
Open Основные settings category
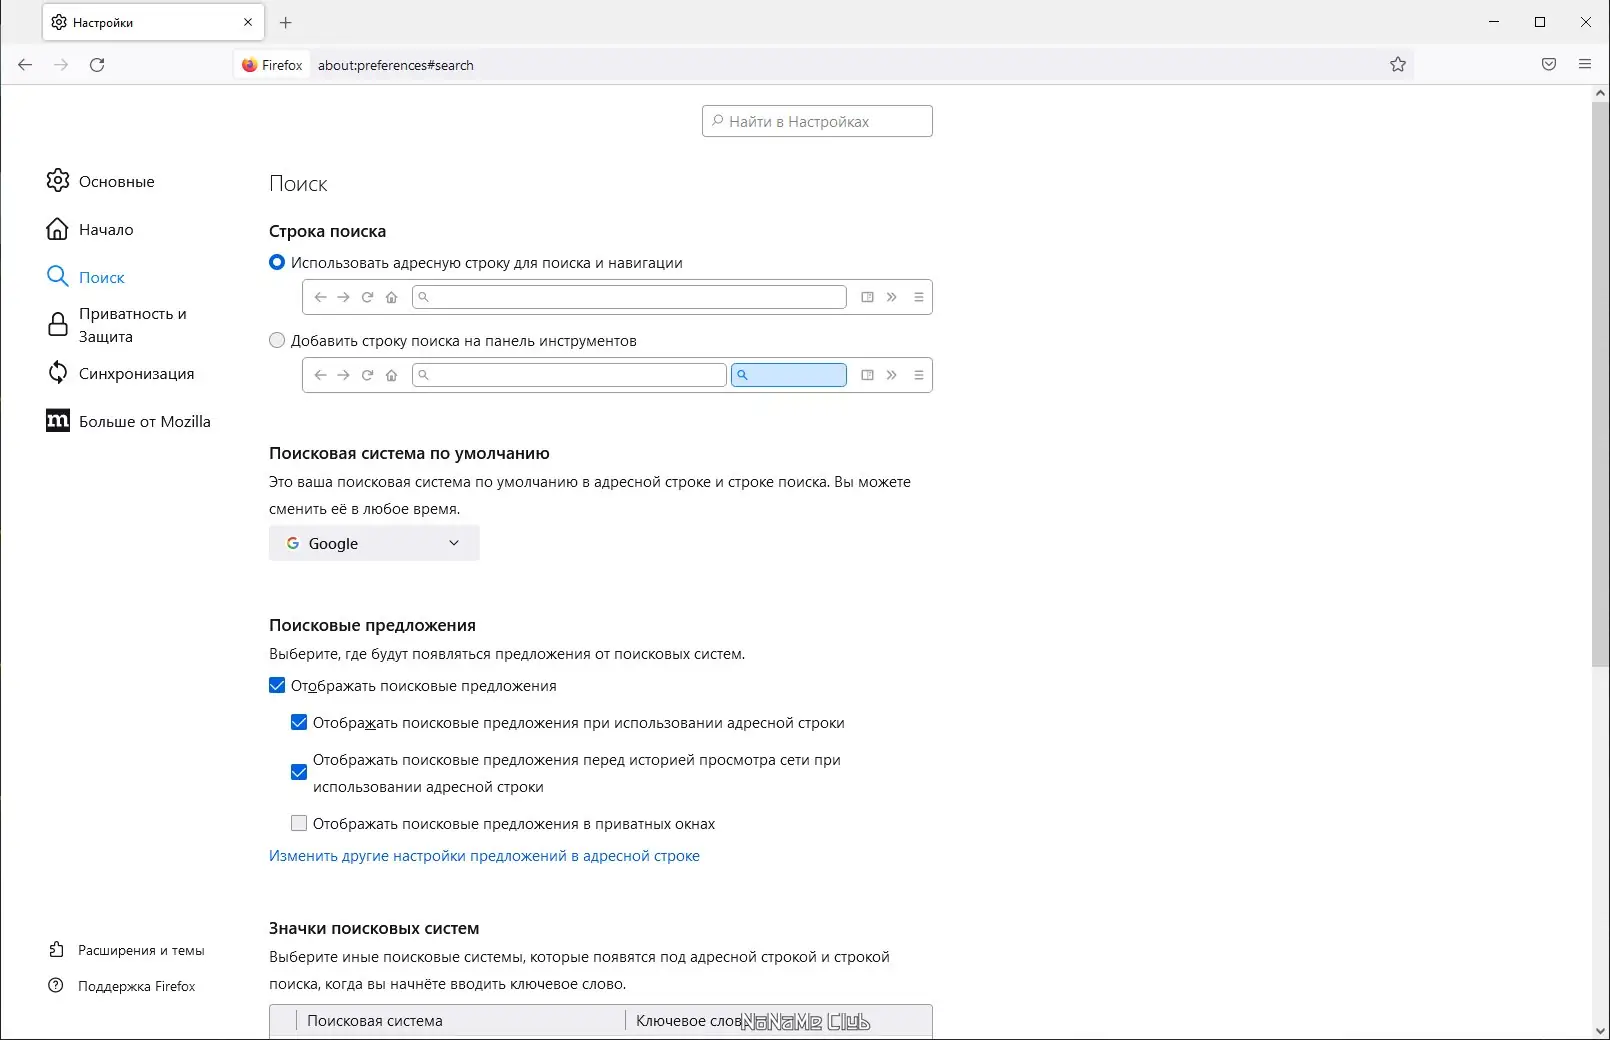[x=116, y=181]
